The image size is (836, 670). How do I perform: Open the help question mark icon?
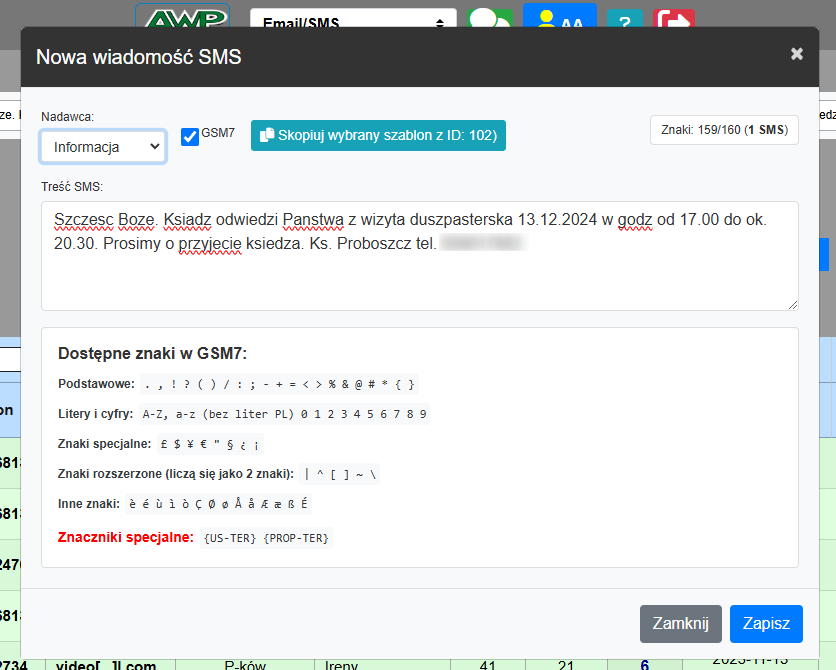[625, 20]
